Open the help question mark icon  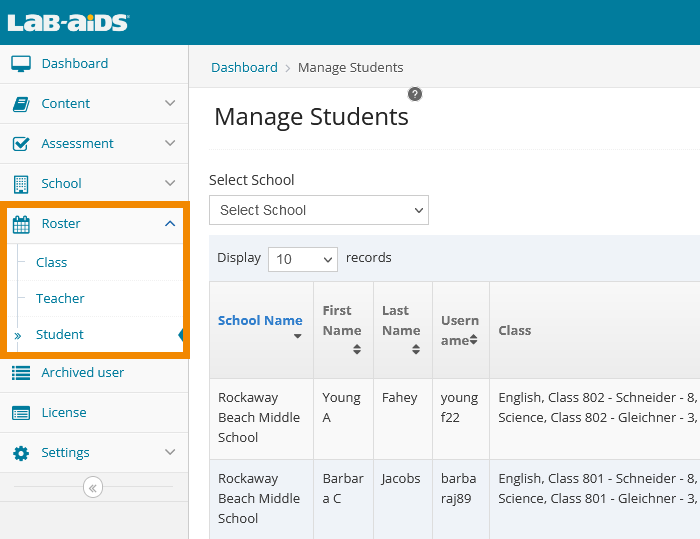415,94
